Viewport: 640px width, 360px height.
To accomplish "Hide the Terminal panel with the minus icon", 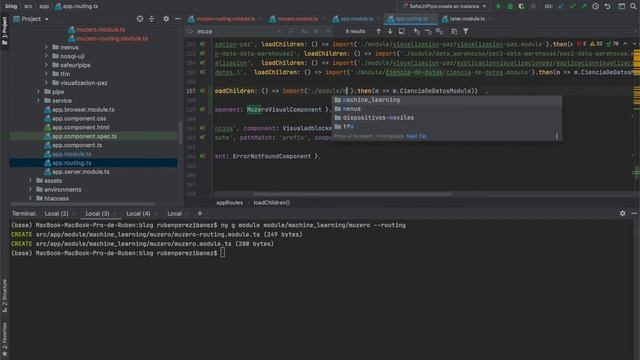I will [634, 213].
